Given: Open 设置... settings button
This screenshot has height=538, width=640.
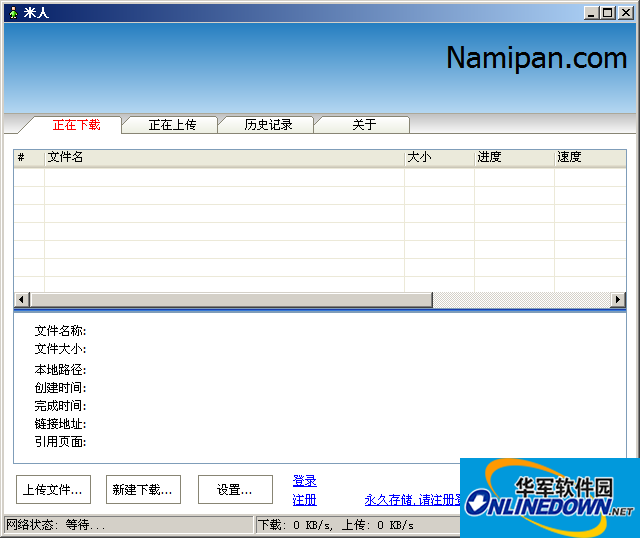Looking at the screenshot, I should coord(235,490).
